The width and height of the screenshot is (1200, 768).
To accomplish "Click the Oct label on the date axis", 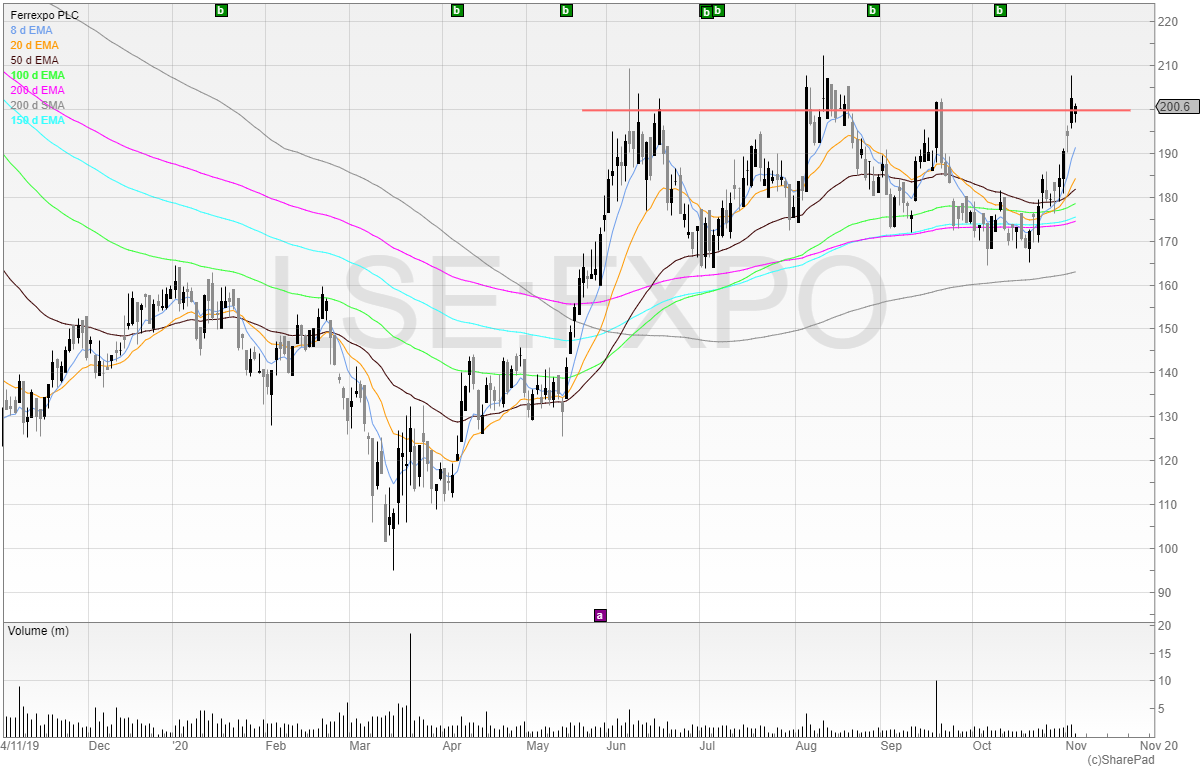I will (982, 745).
